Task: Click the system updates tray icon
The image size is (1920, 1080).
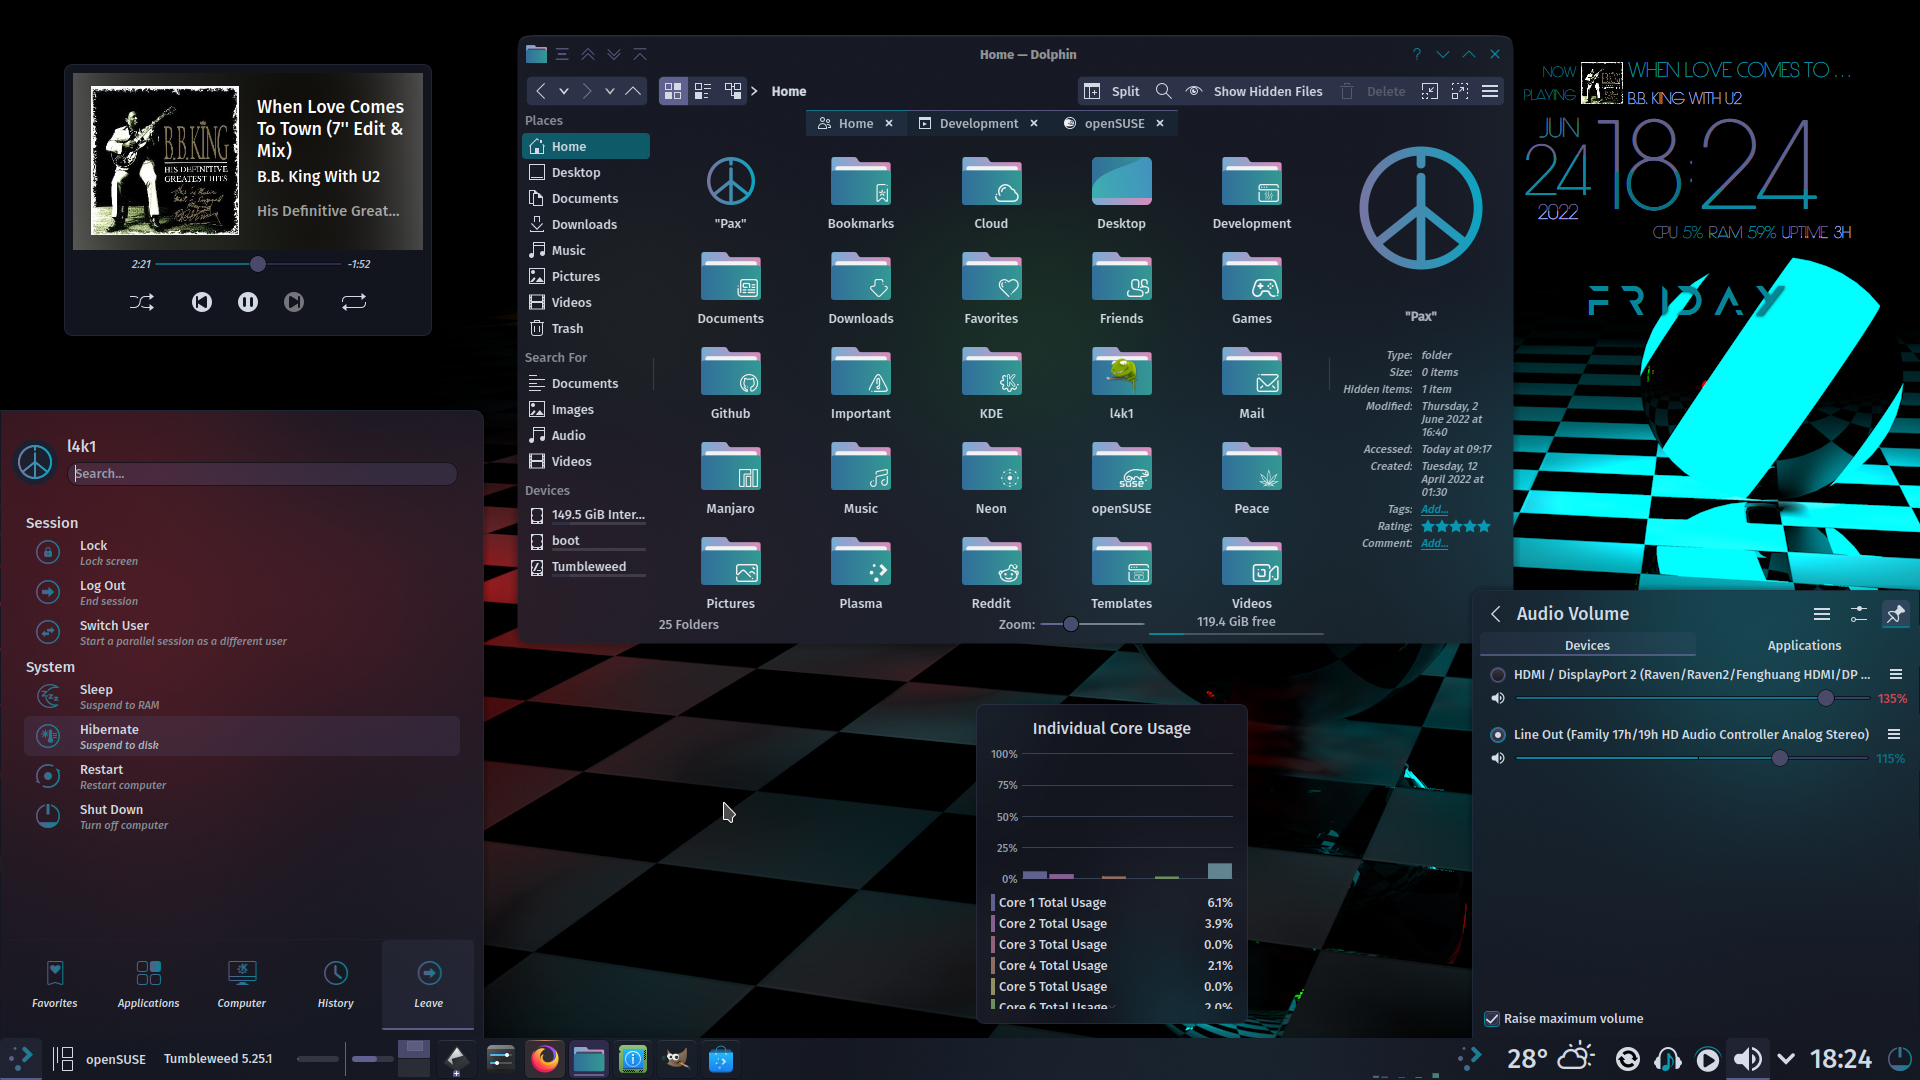Action: point(1628,1059)
